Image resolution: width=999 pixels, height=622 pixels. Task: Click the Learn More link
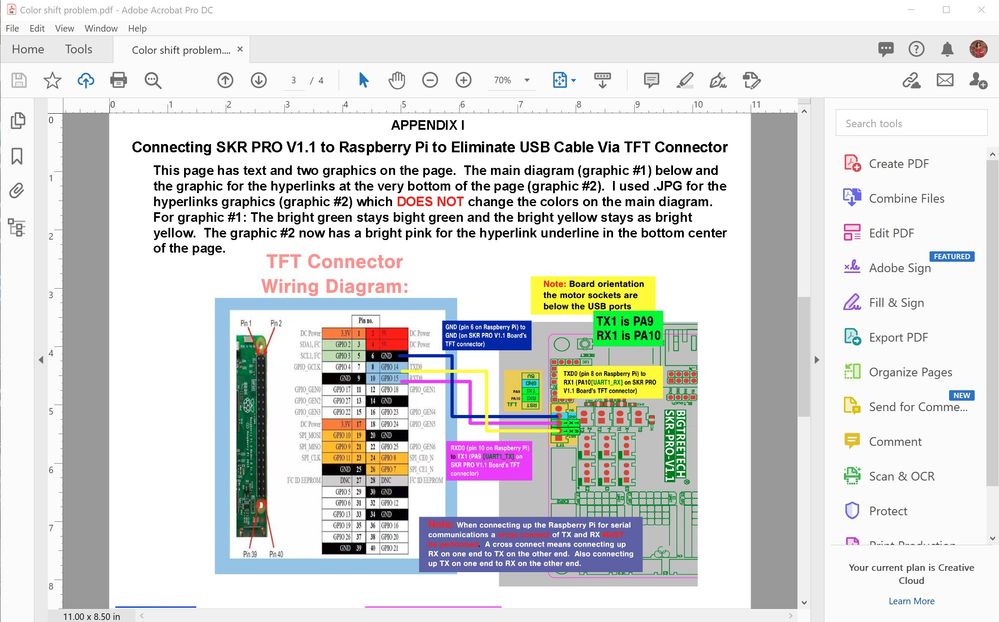911,601
